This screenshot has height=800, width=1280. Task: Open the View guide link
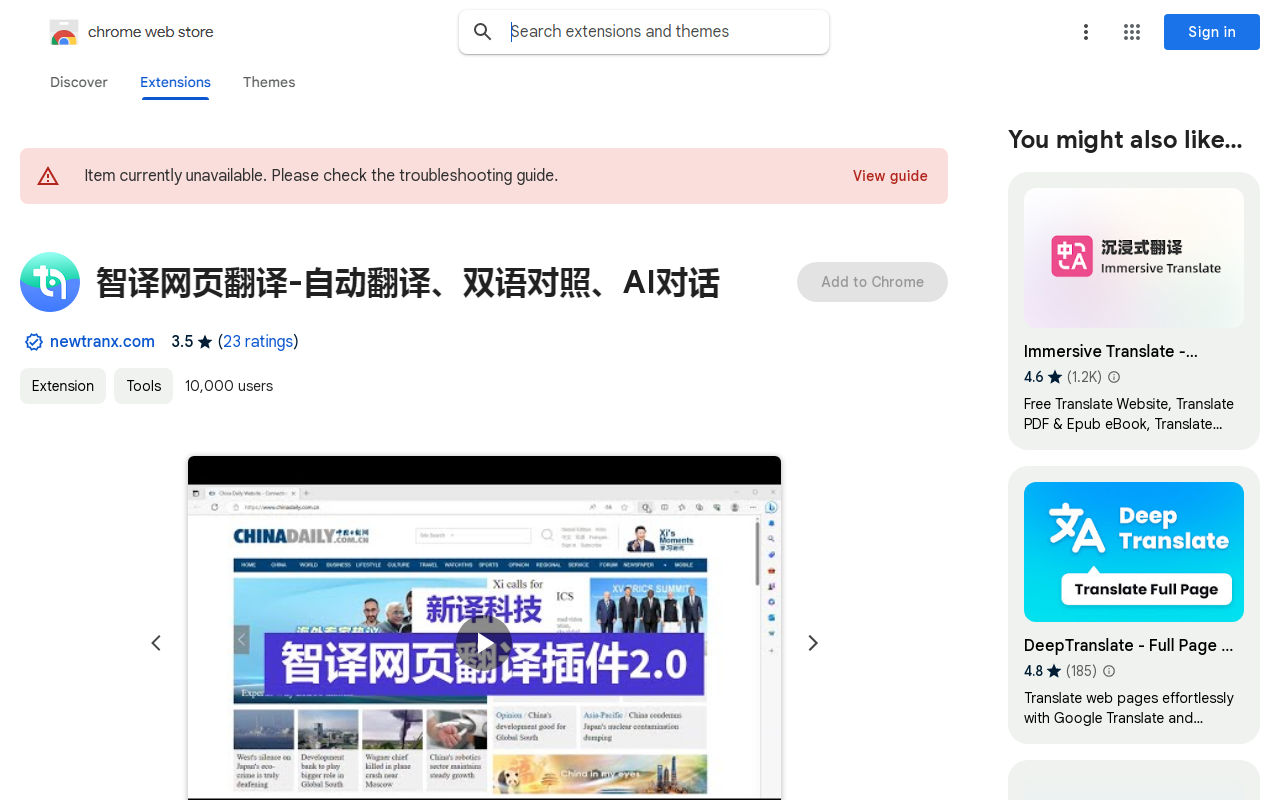(890, 176)
